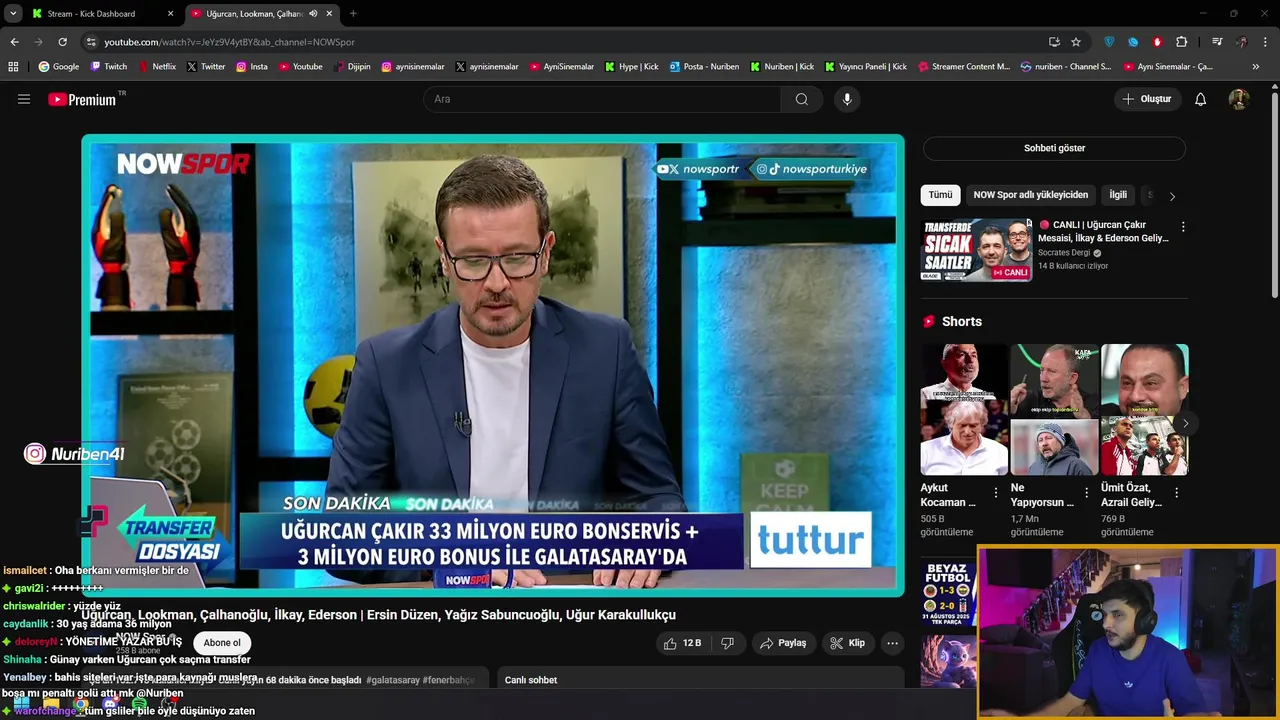Open YouTube notifications bell

[1201, 99]
